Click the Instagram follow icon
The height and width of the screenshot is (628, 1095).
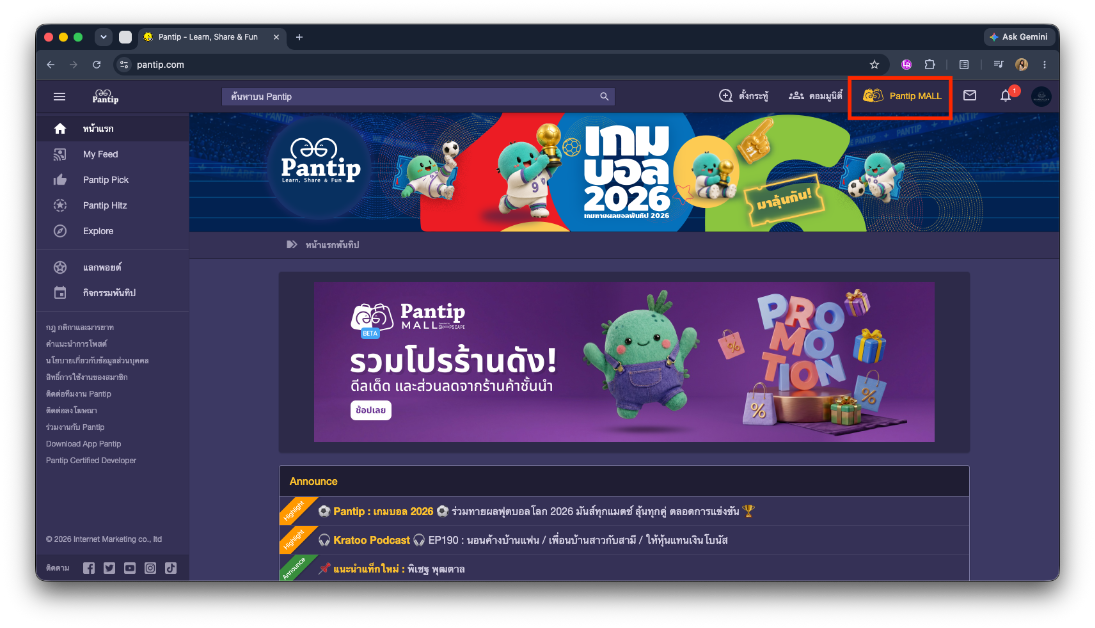(150, 568)
